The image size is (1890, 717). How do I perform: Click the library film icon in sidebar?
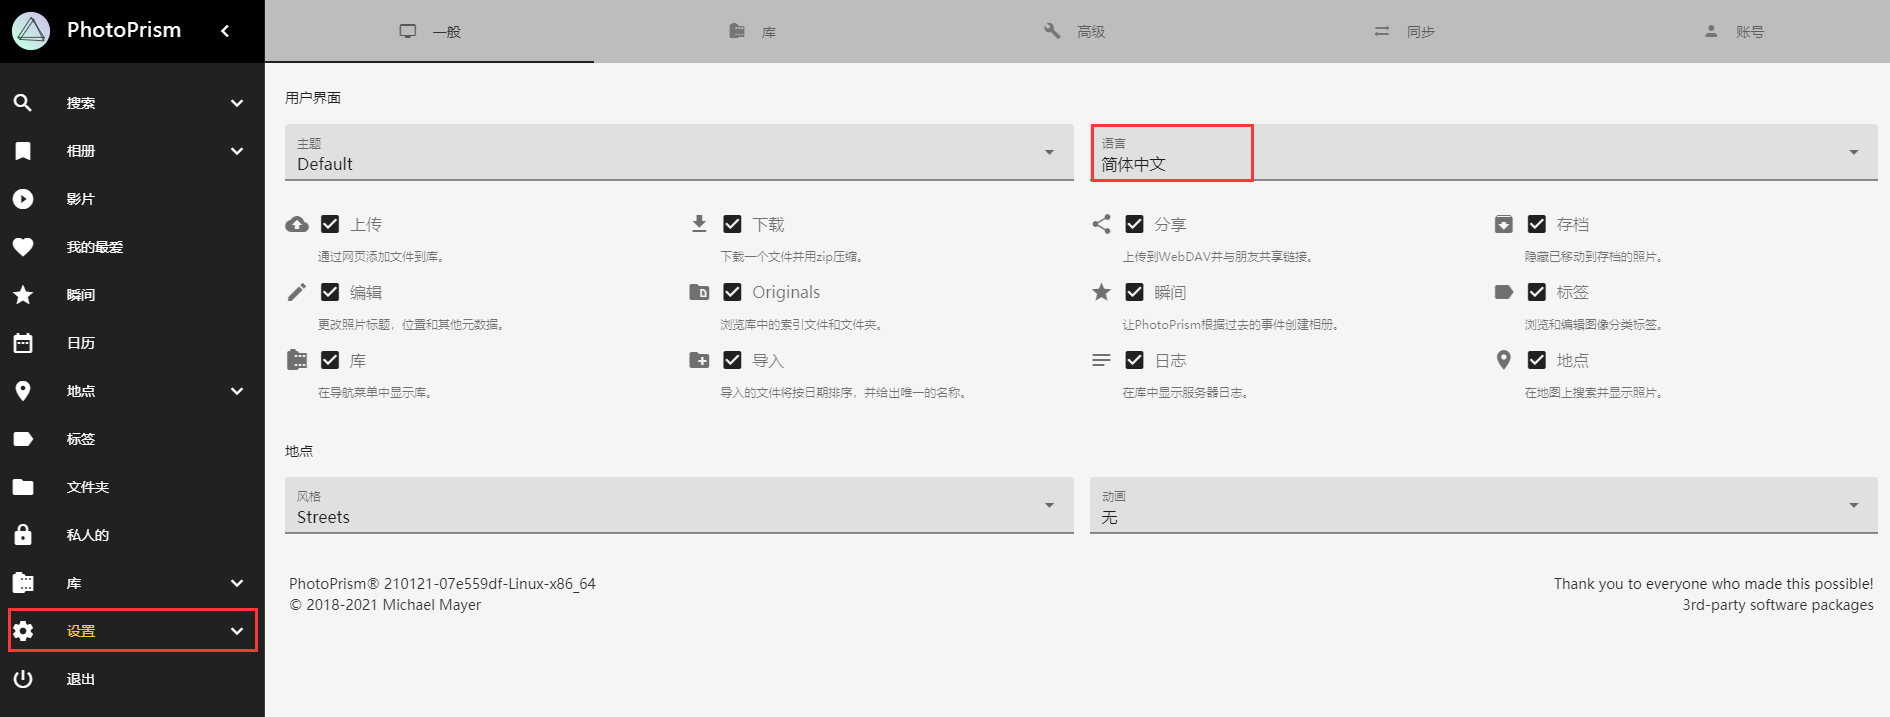pyautogui.click(x=23, y=583)
